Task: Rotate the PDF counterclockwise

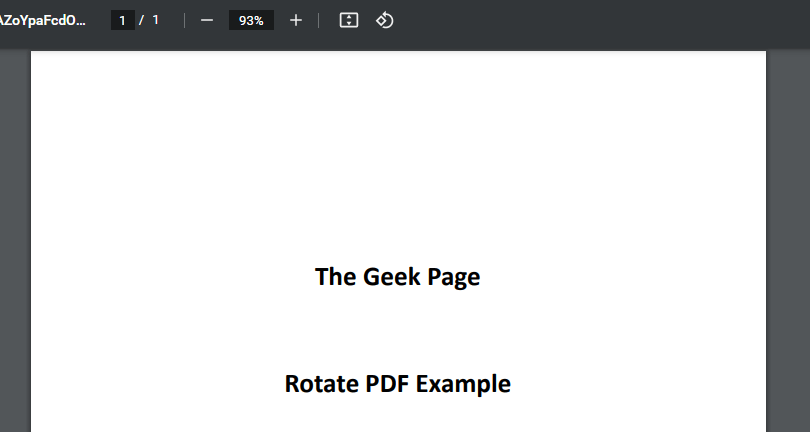Action: pyautogui.click(x=384, y=20)
